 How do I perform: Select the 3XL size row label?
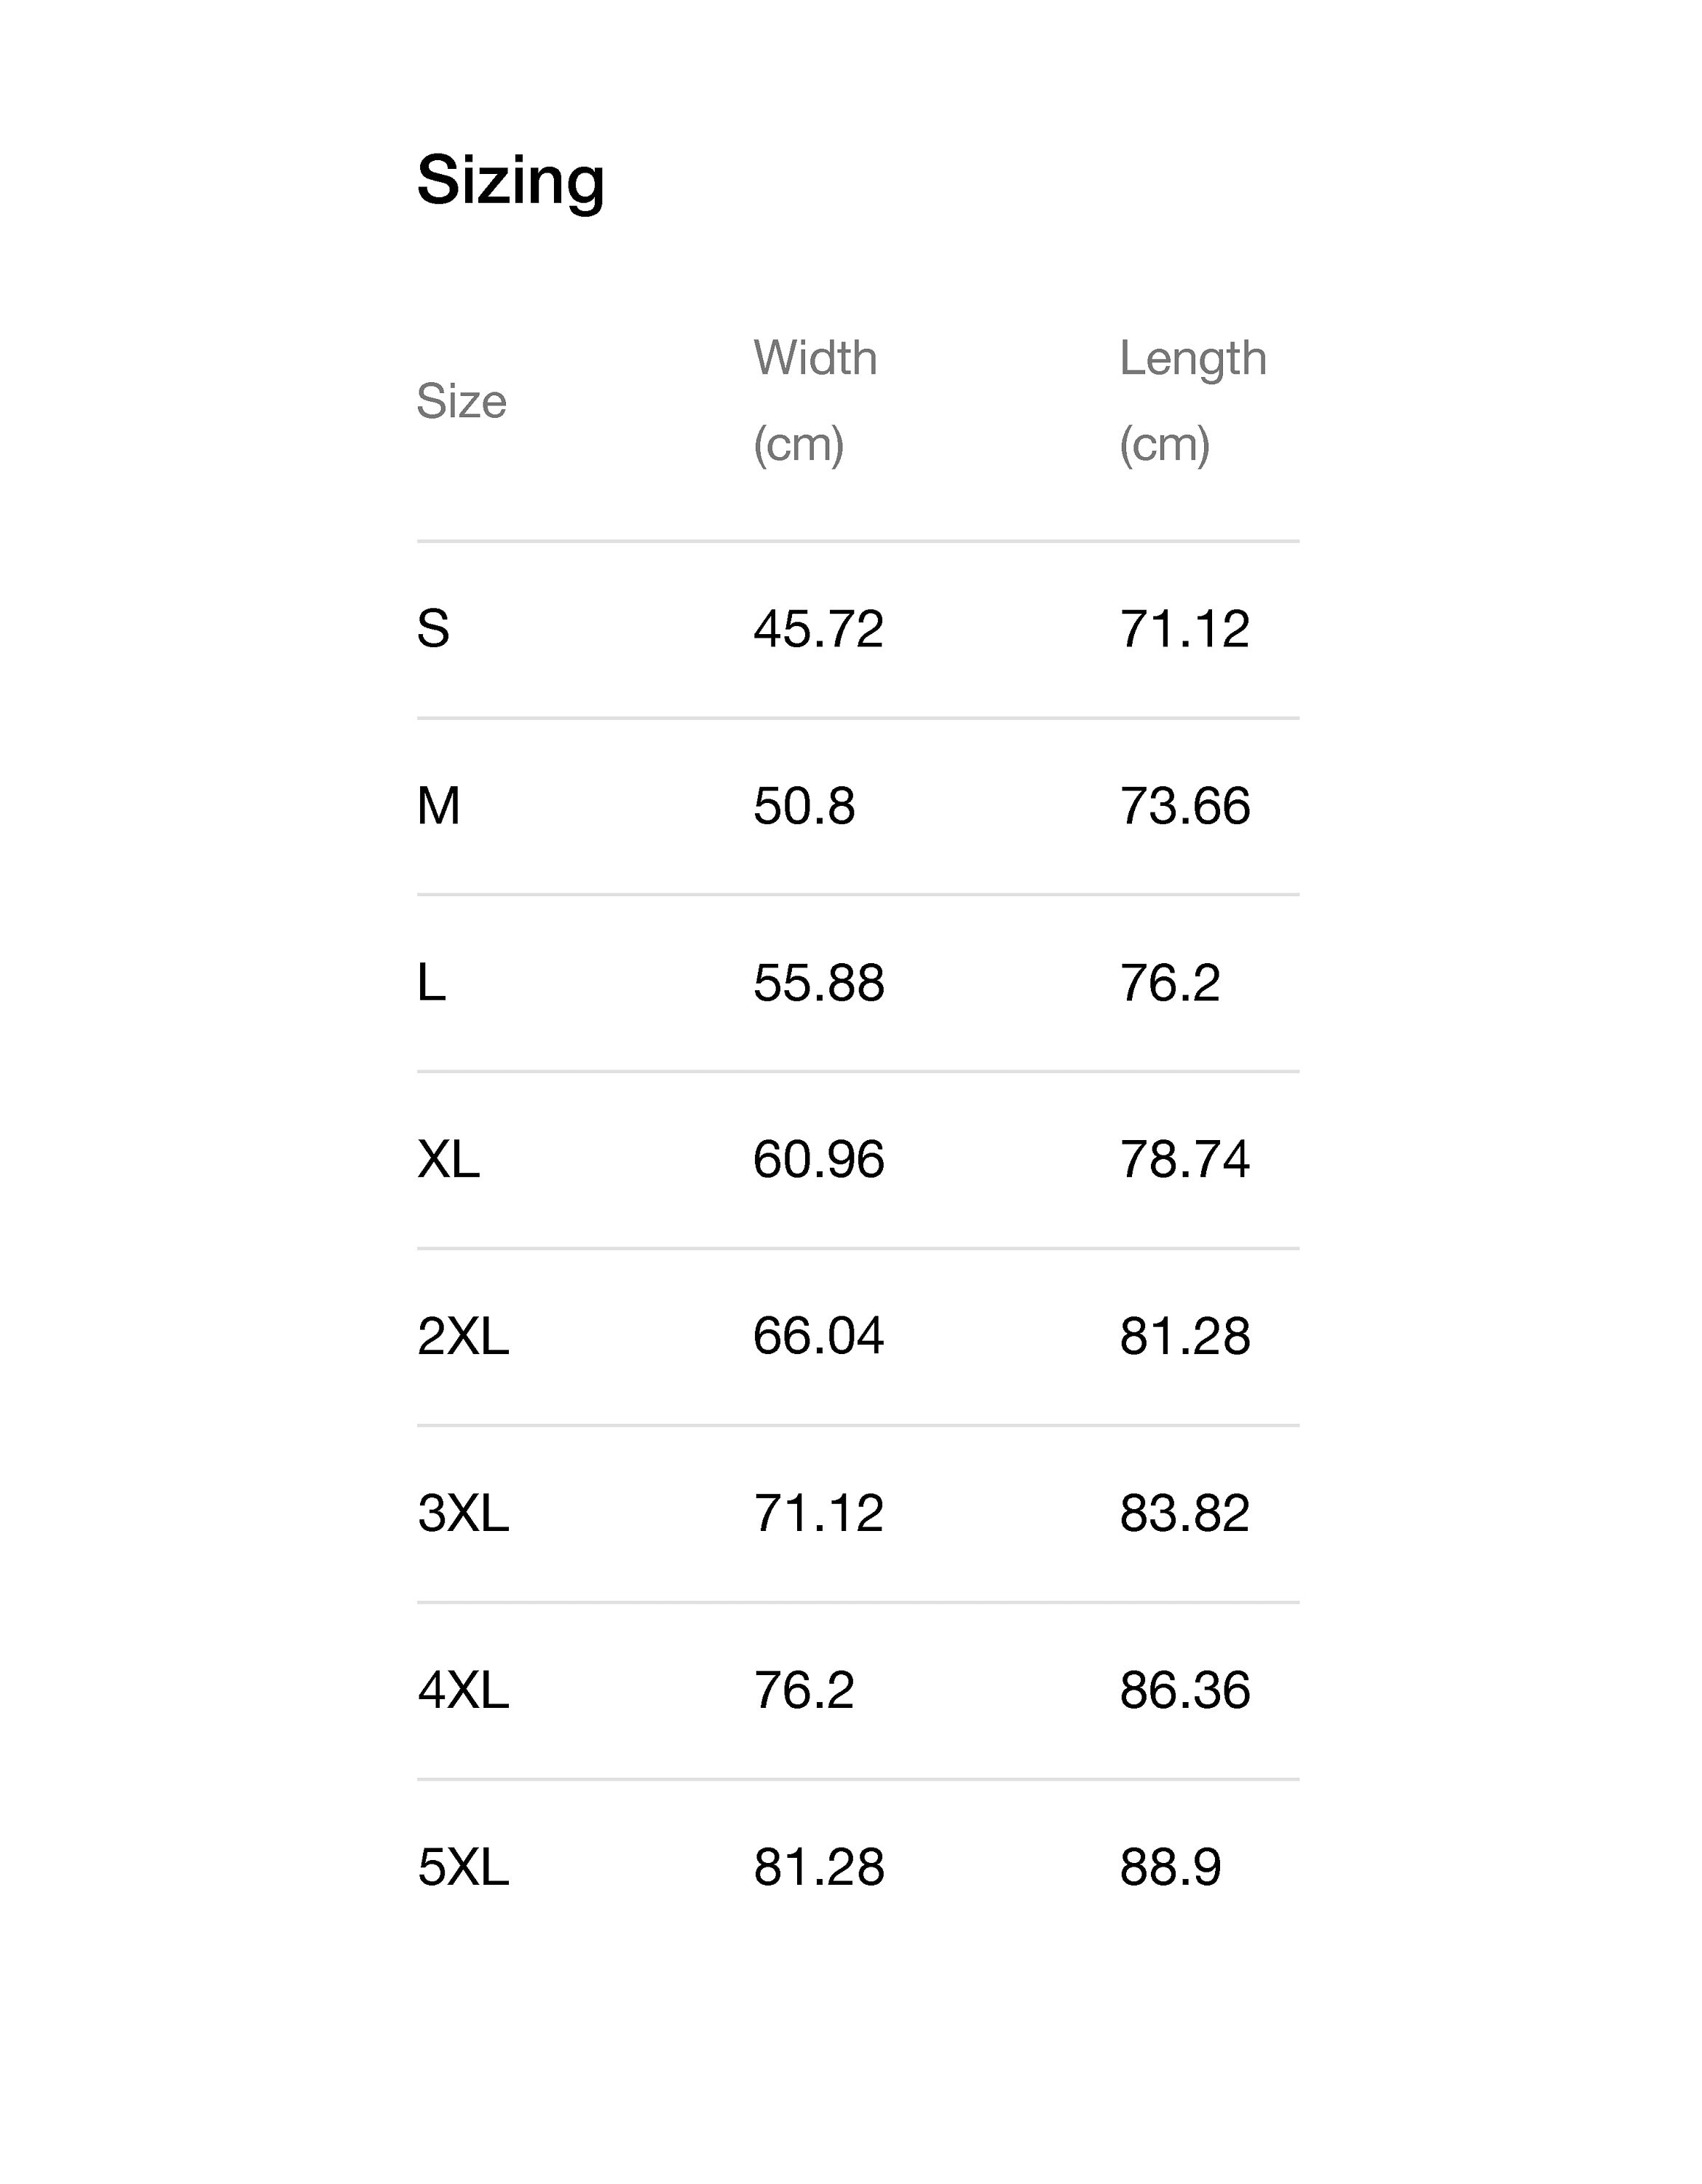(x=463, y=1513)
